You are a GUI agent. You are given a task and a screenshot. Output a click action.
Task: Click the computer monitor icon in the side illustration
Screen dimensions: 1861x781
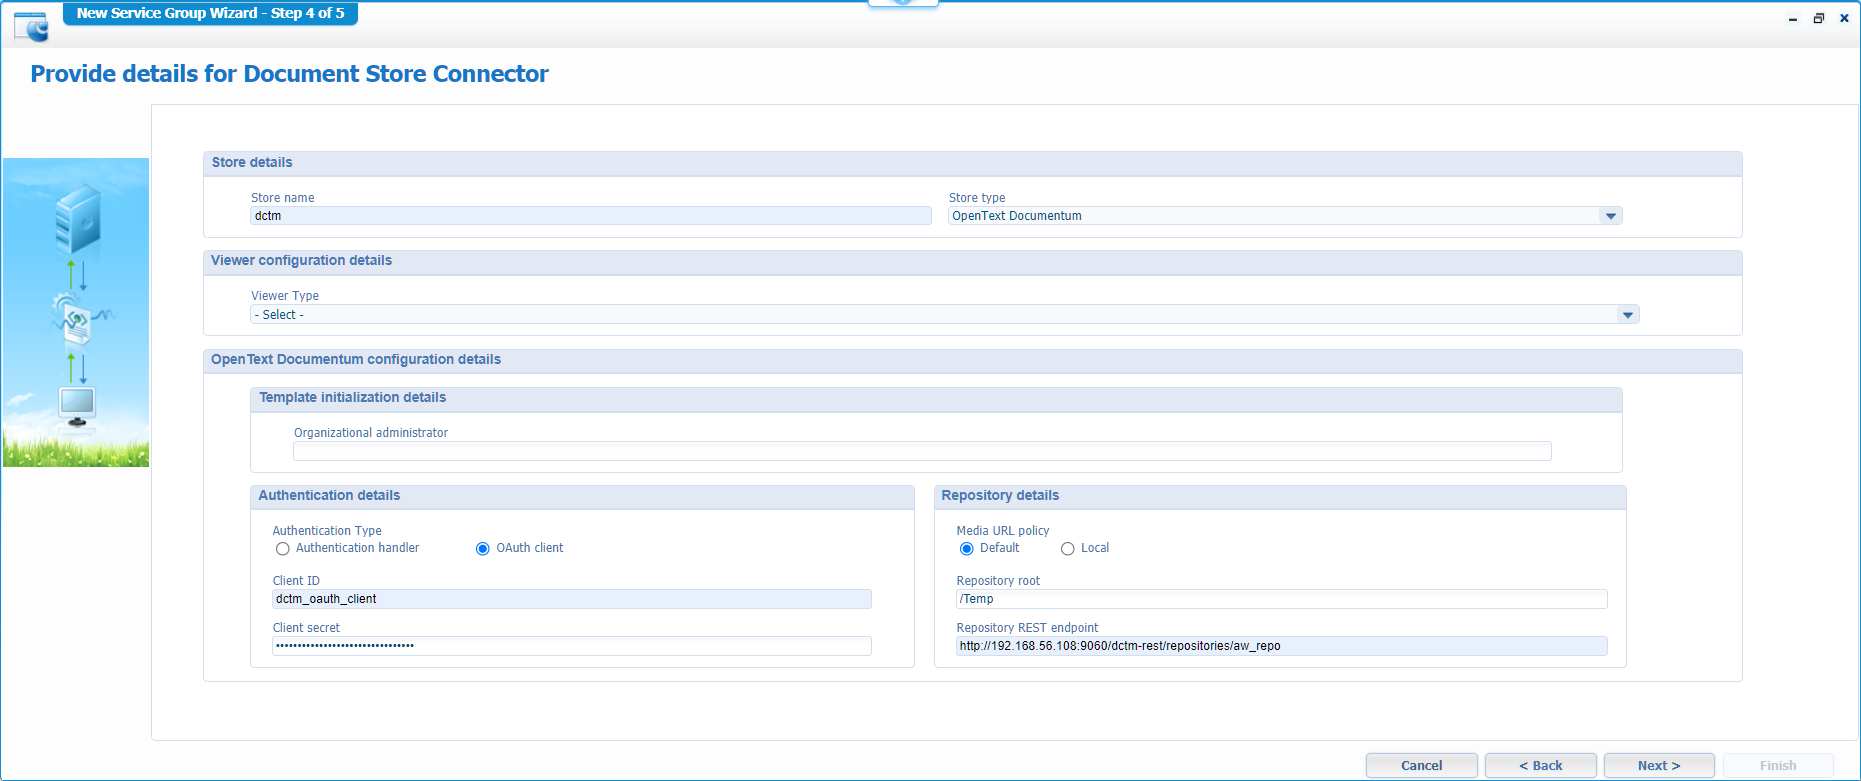[77, 405]
